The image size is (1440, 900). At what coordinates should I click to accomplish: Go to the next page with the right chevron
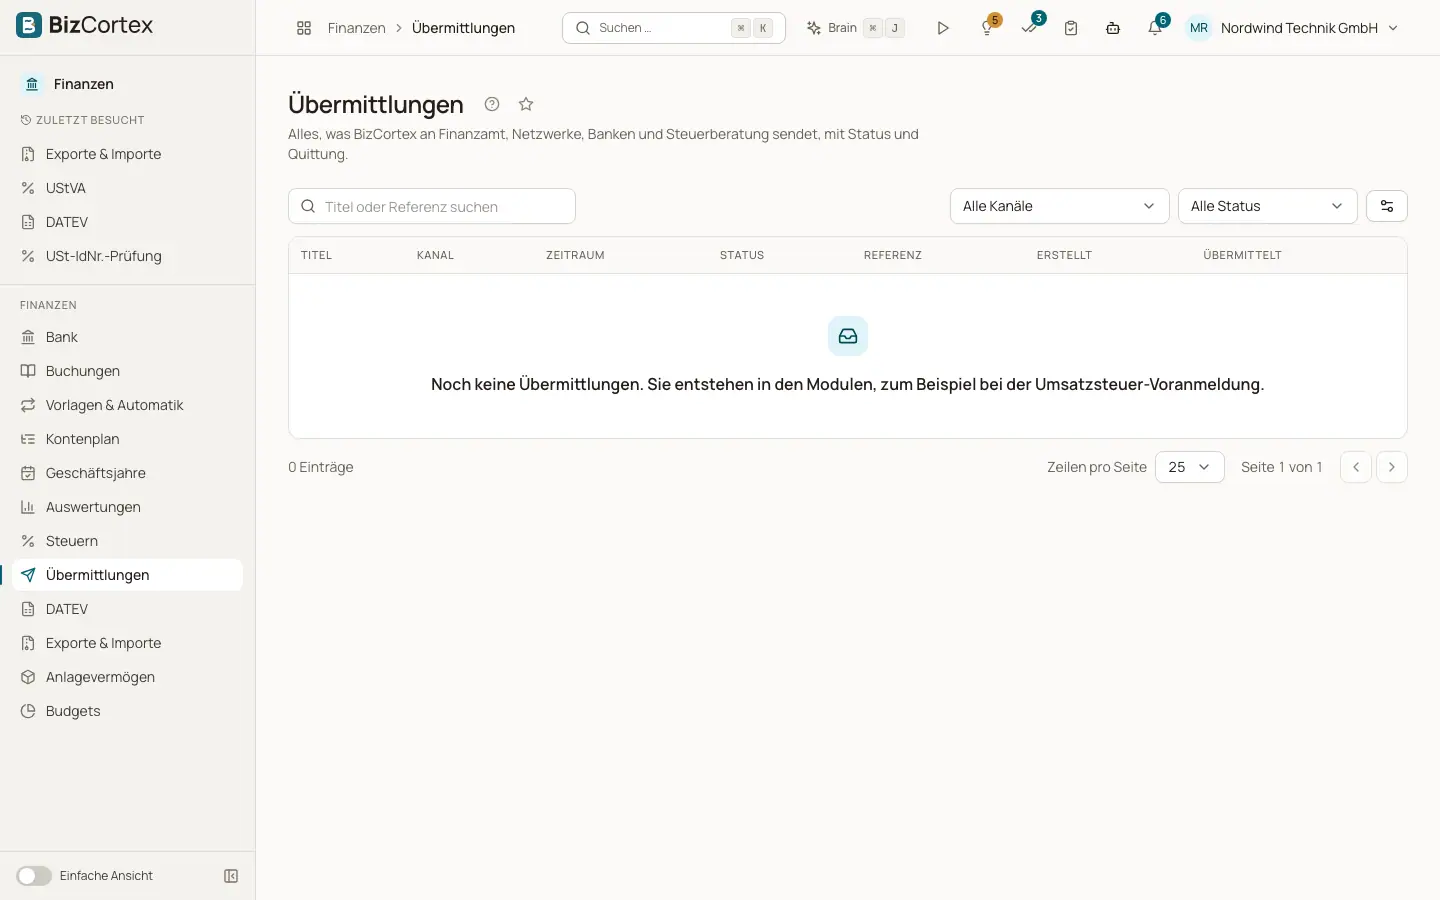click(1392, 467)
